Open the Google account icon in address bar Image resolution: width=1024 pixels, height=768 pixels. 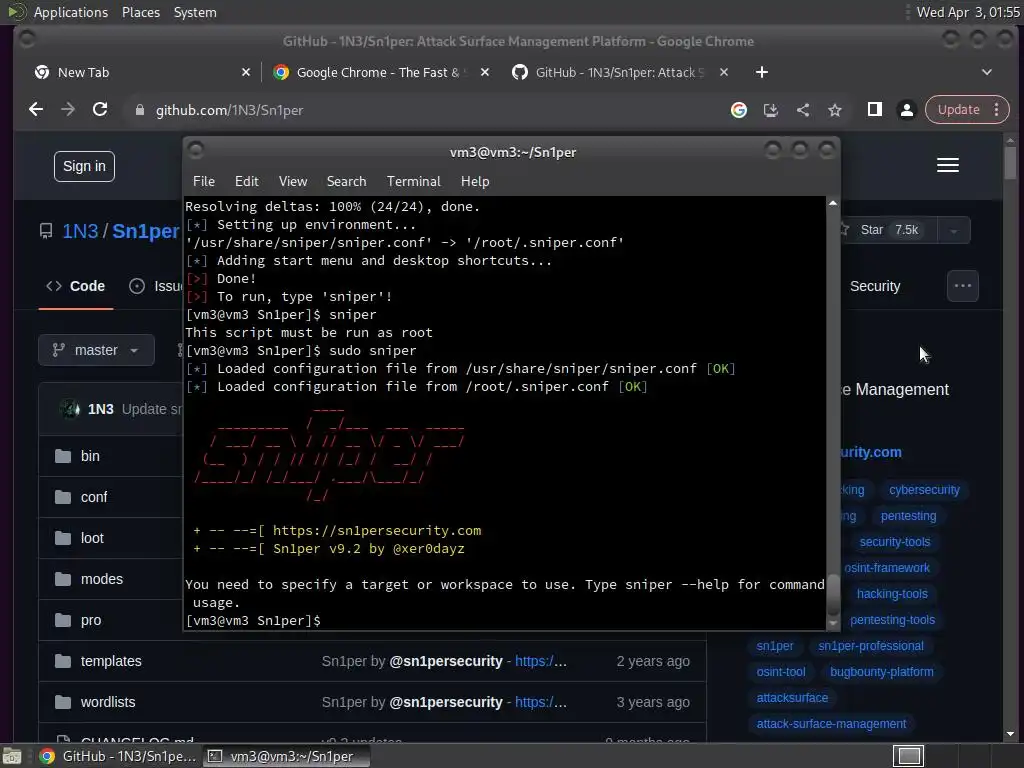(739, 110)
